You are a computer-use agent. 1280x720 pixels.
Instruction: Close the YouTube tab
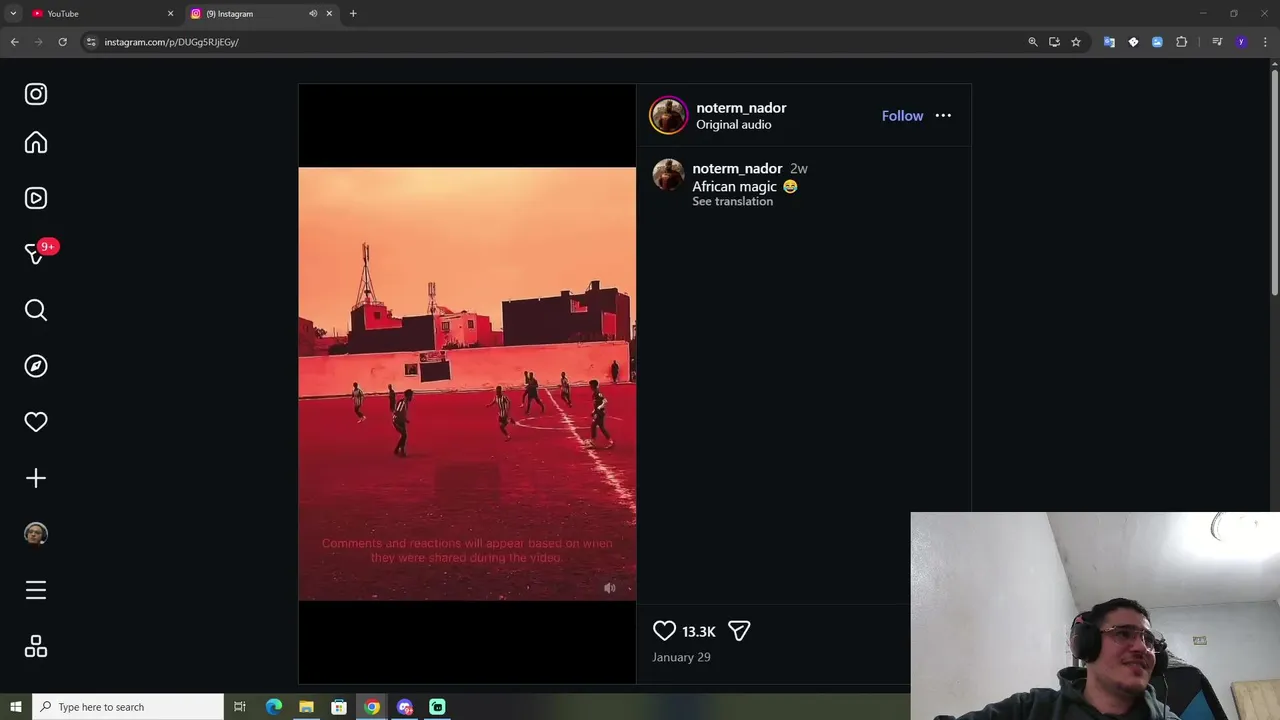pos(170,14)
